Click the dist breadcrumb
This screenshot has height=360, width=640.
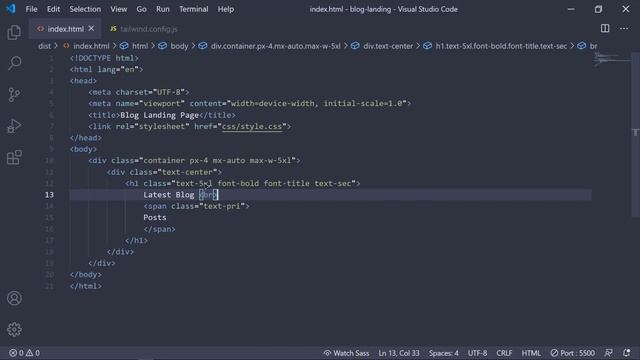(44, 46)
